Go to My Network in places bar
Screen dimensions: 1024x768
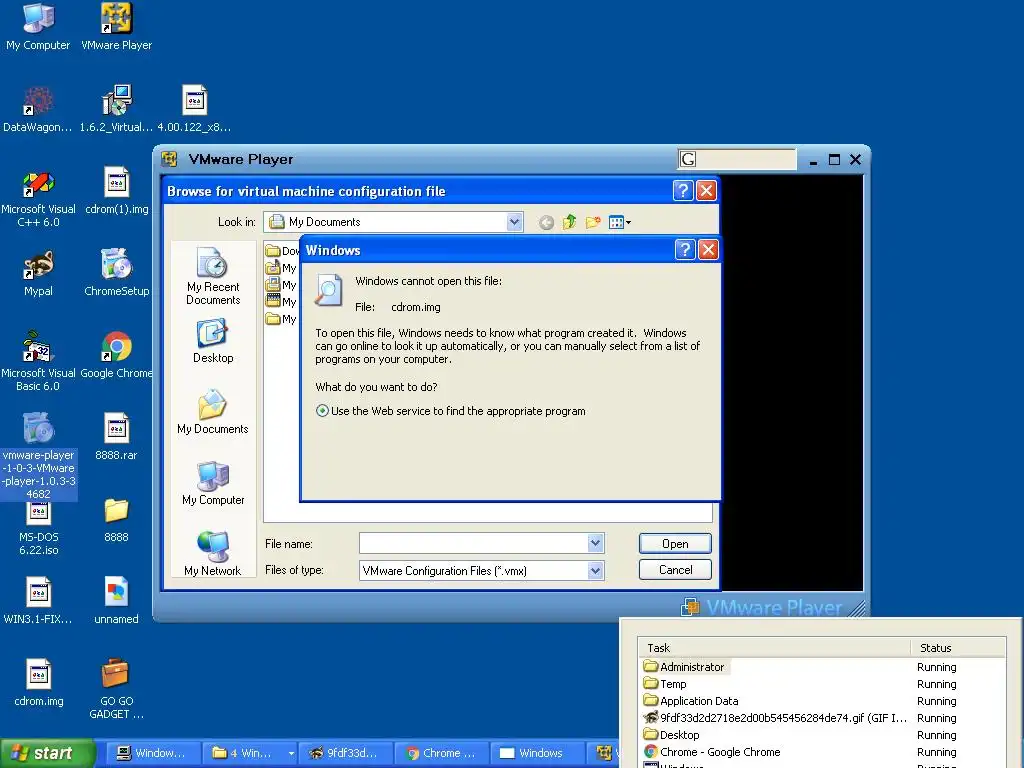point(213,554)
